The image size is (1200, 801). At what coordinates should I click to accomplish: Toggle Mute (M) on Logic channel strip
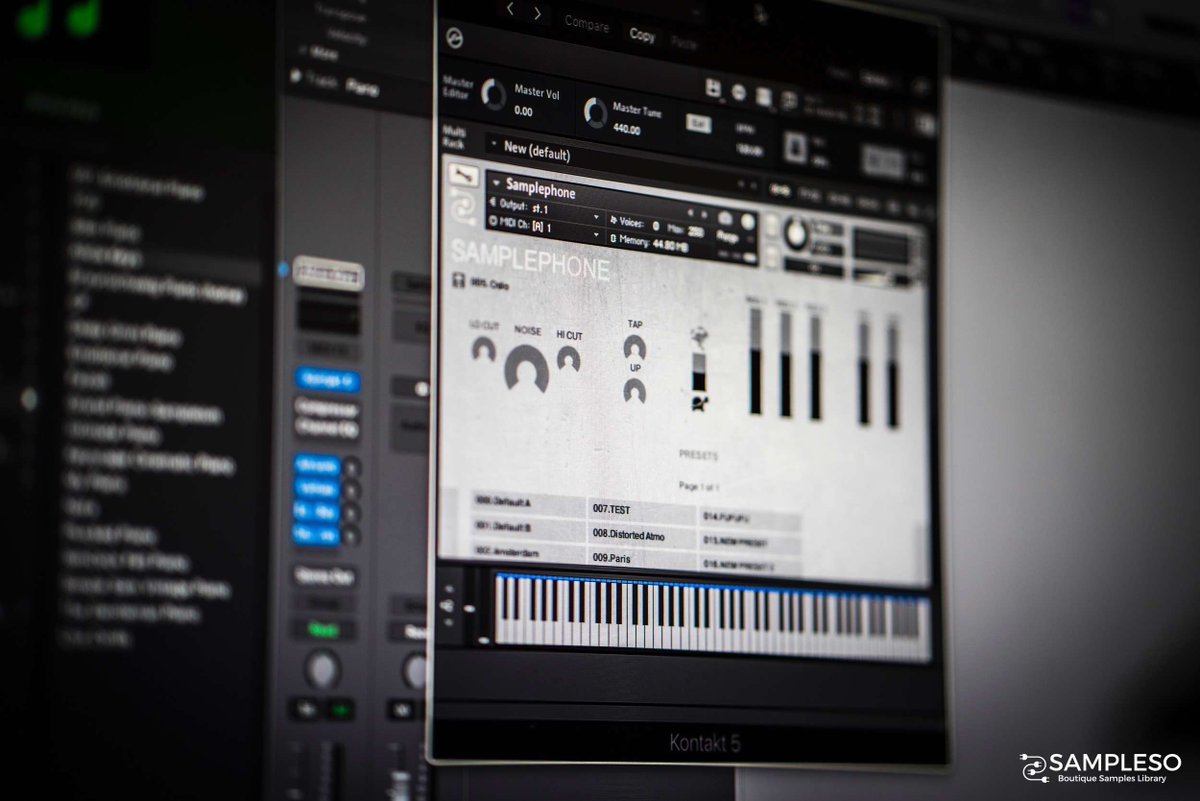(x=304, y=709)
